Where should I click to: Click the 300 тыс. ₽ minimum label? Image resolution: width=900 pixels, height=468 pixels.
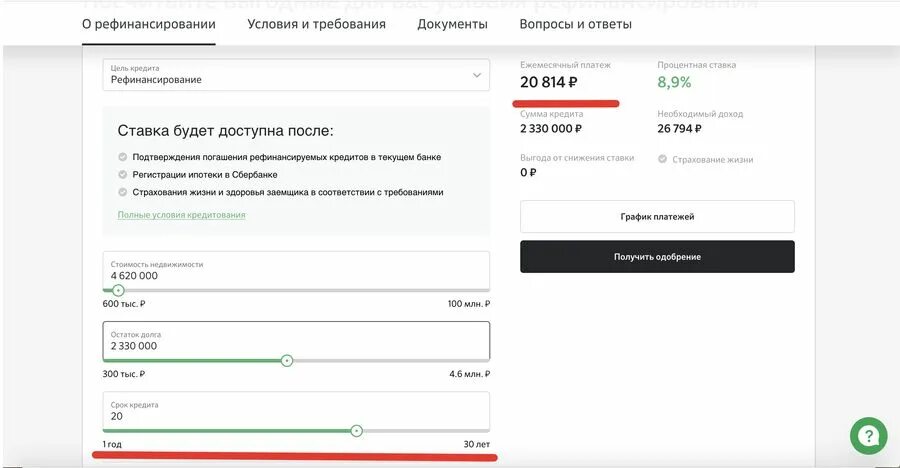pos(124,374)
